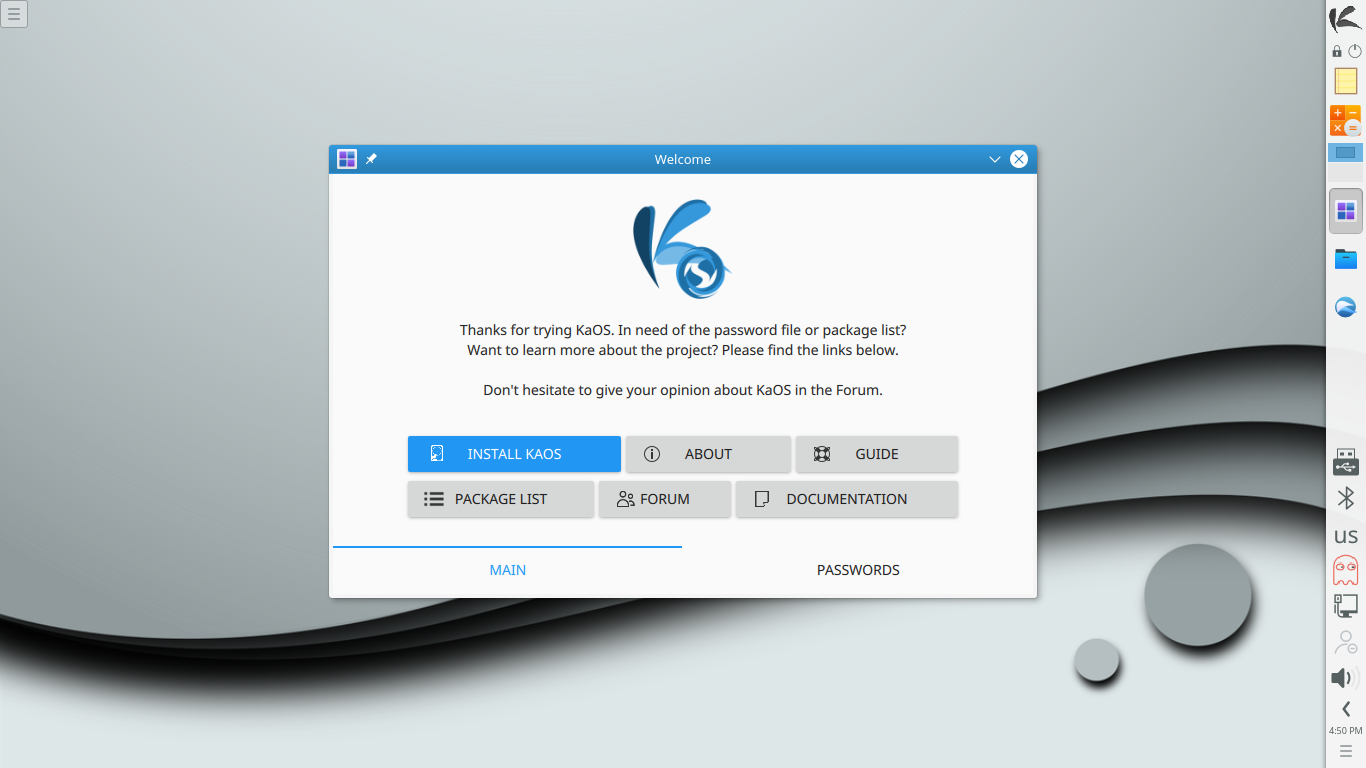The height and width of the screenshot is (768, 1366).
Task: Click the user account tray icon
Action: [1346, 641]
